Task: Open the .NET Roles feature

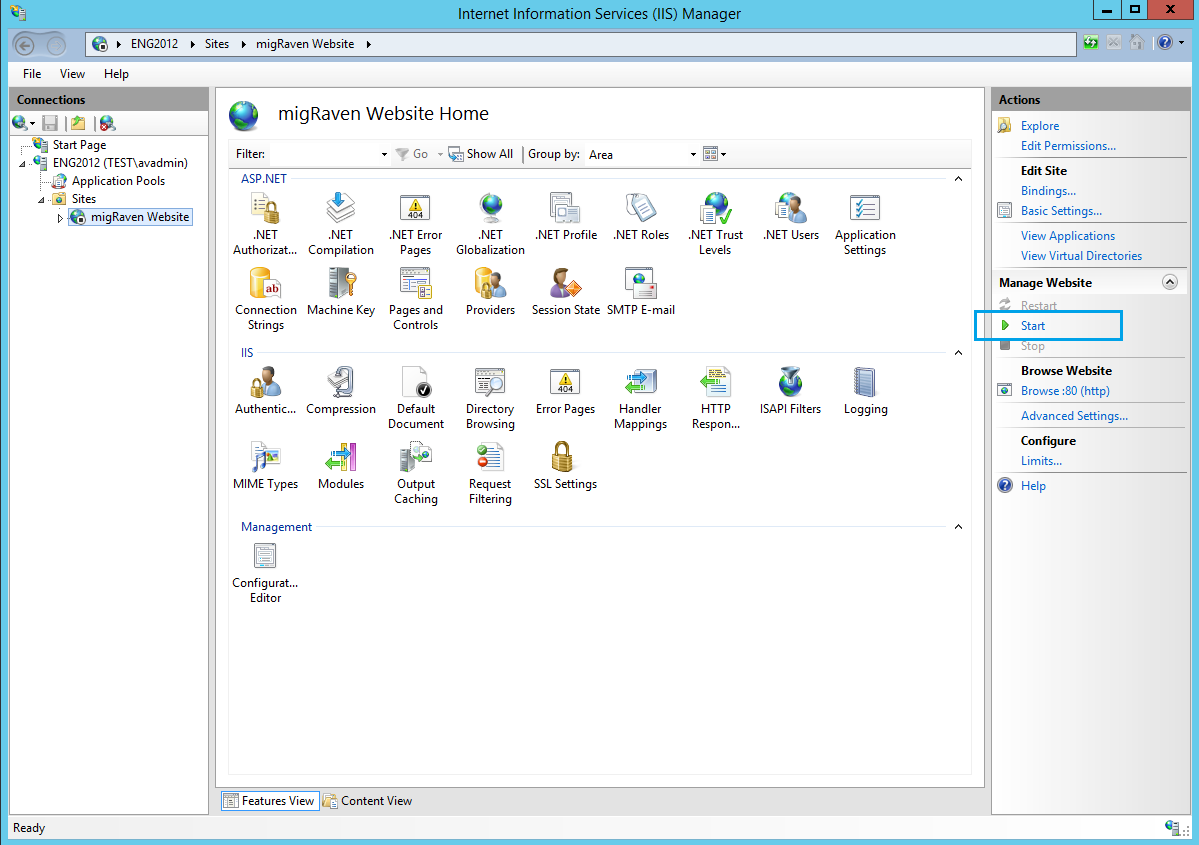Action: coord(641,217)
